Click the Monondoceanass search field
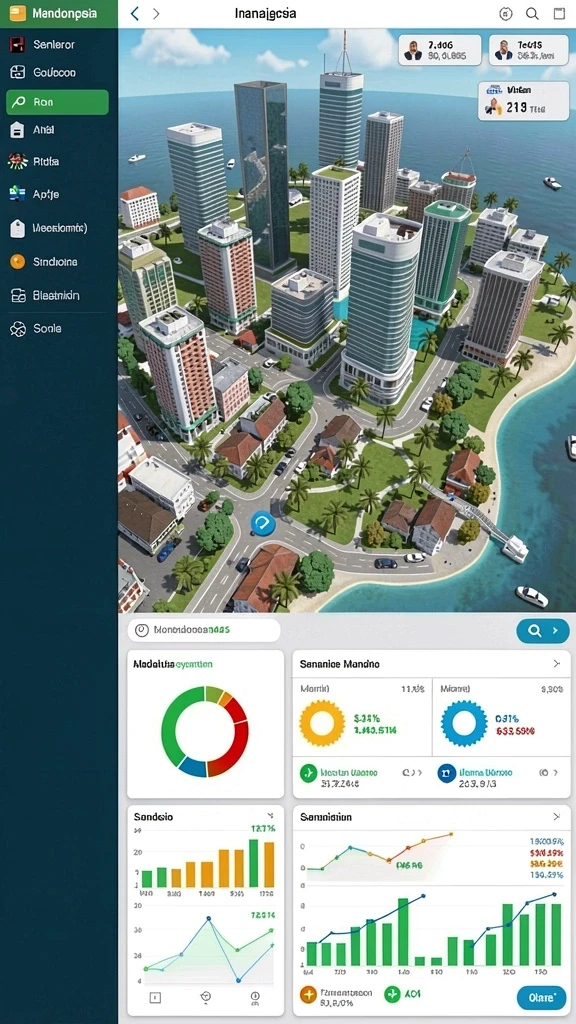The width and height of the screenshot is (576, 1024). [x=204, y=630]
